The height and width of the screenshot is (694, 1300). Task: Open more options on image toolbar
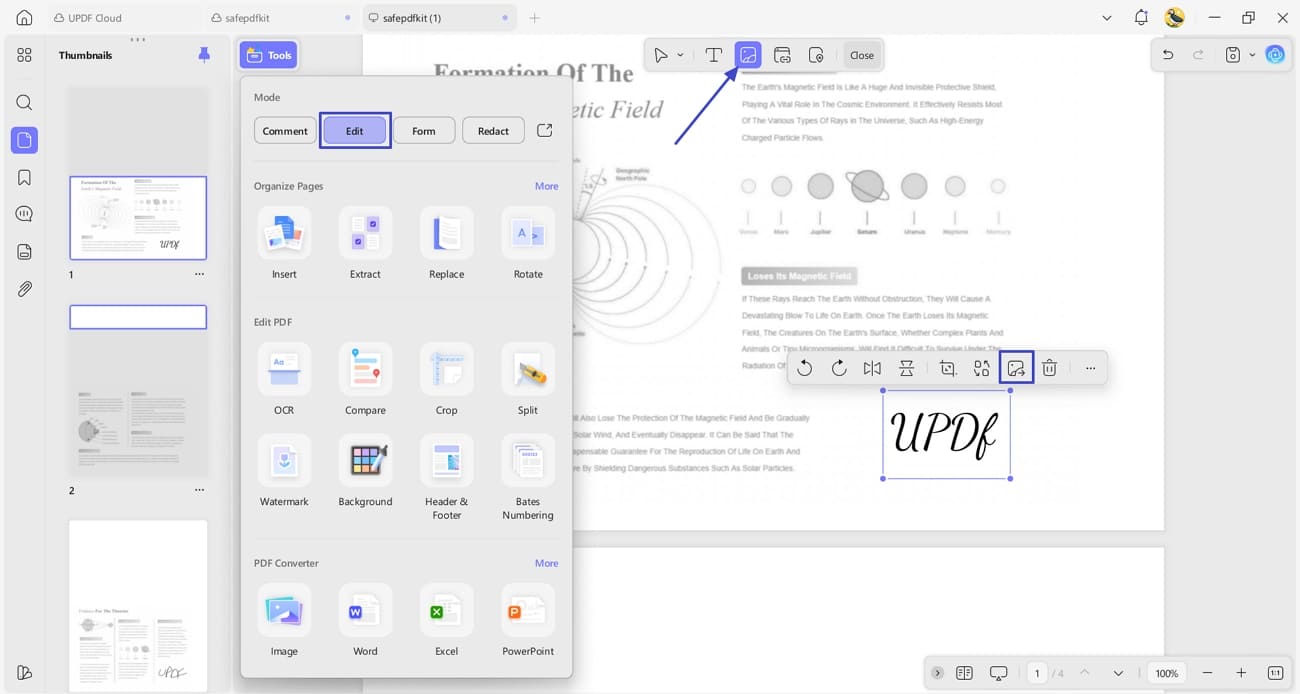click(1090, 368)
